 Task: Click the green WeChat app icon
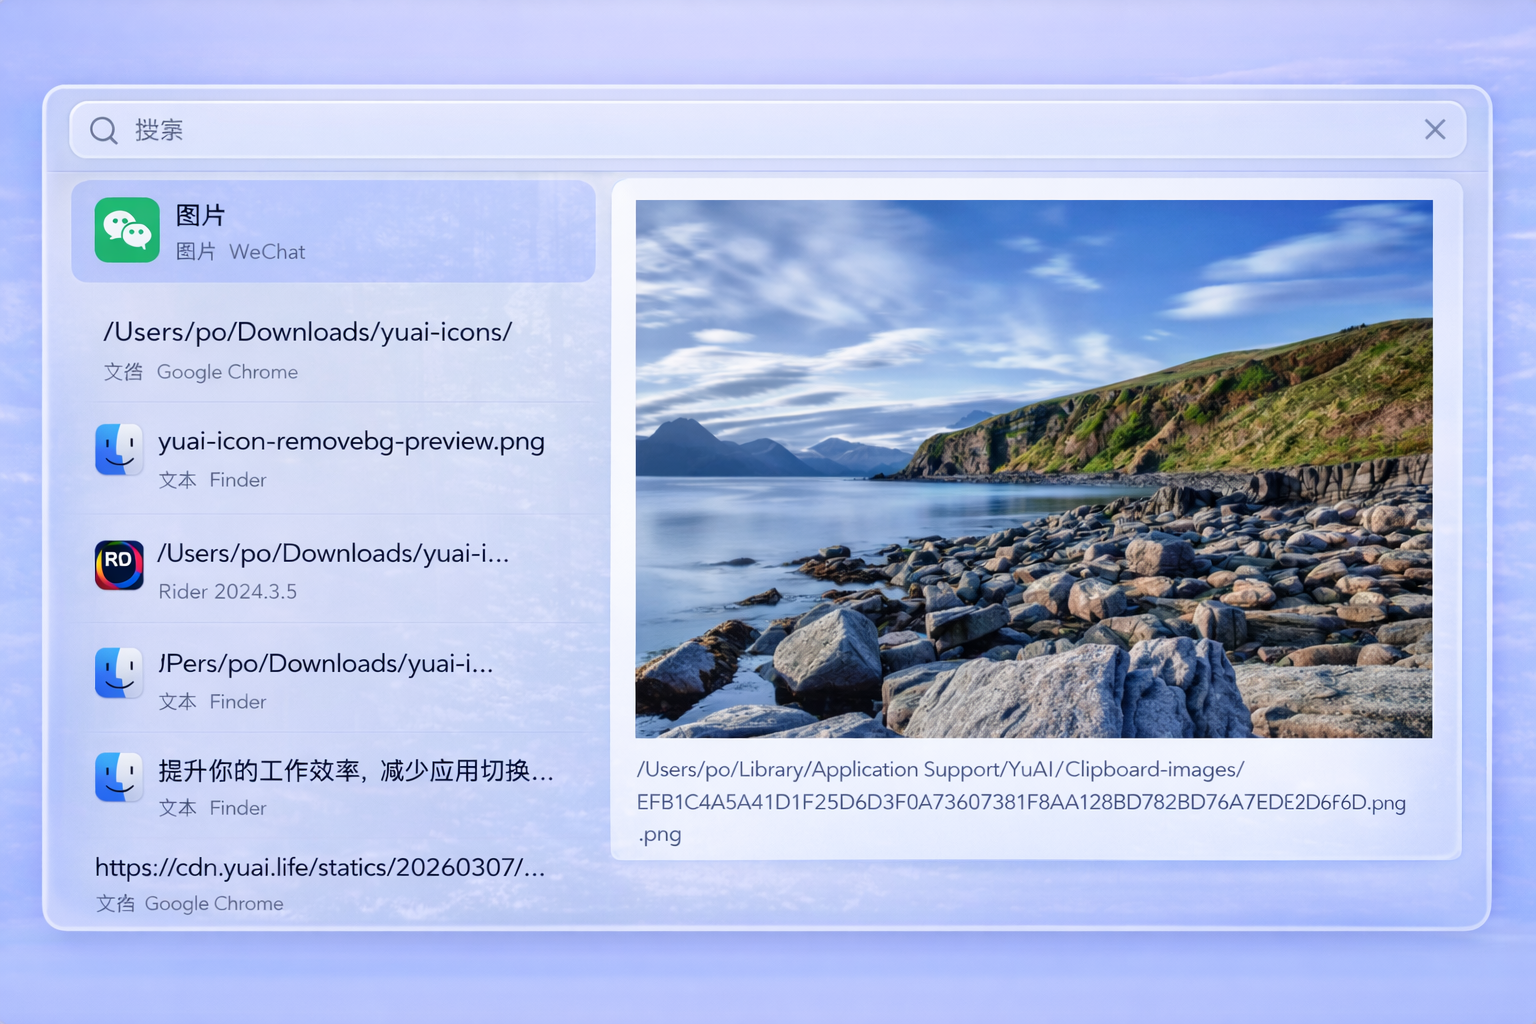[x=127, y=230]
